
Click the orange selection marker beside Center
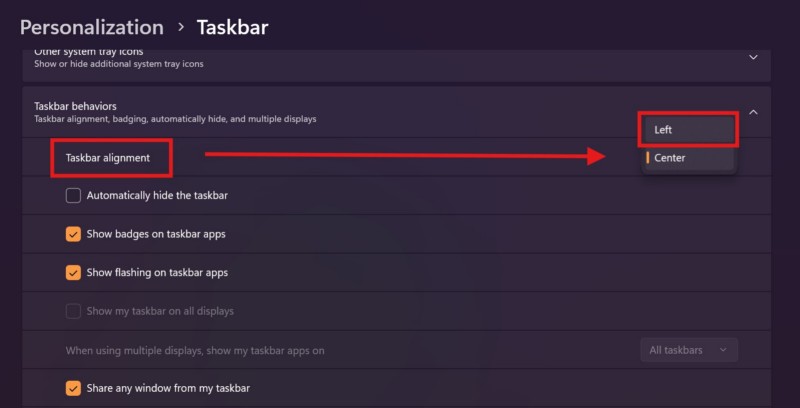648,158
